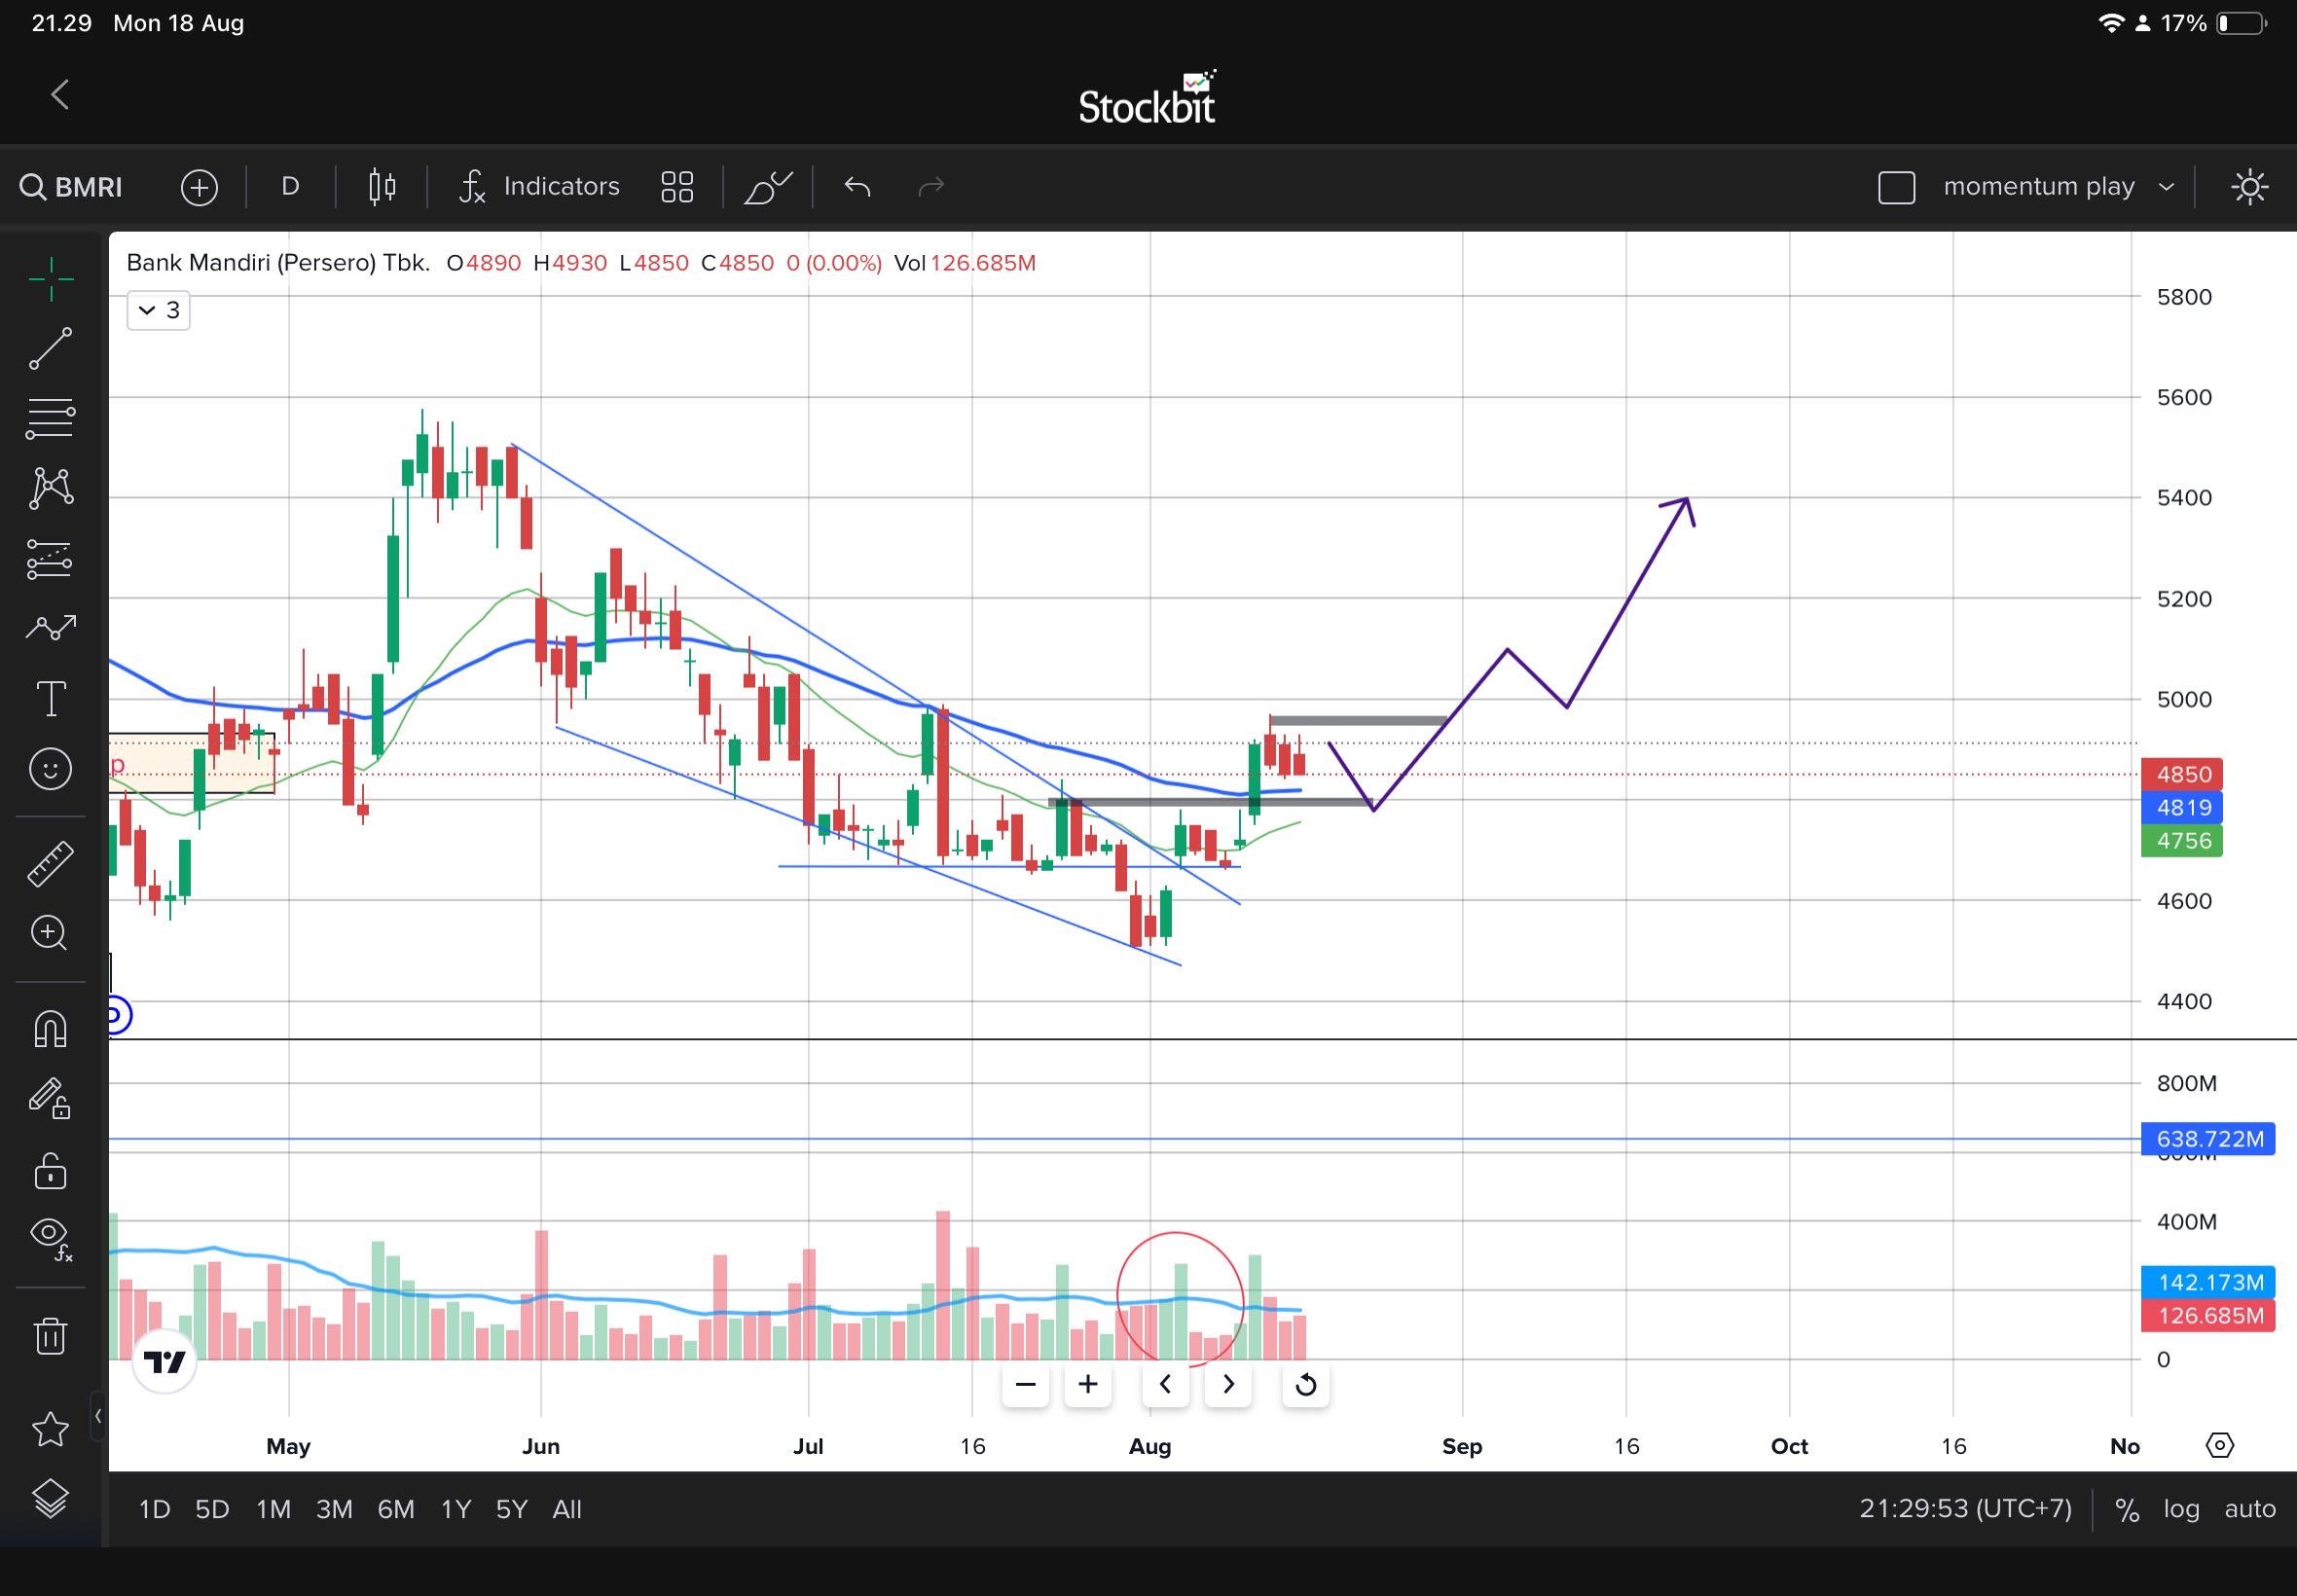Toggle stay in drawing mode
This screenshot has height=1596, width=2297.
pos(50,1098)
